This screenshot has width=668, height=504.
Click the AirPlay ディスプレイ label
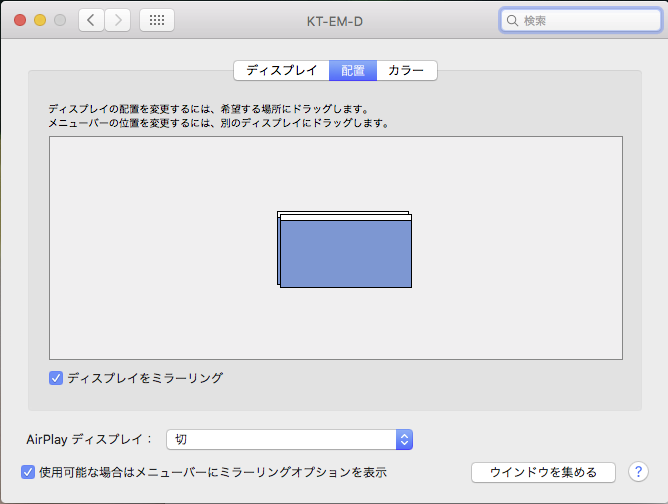pyautogui.click(x=89, y=439)
